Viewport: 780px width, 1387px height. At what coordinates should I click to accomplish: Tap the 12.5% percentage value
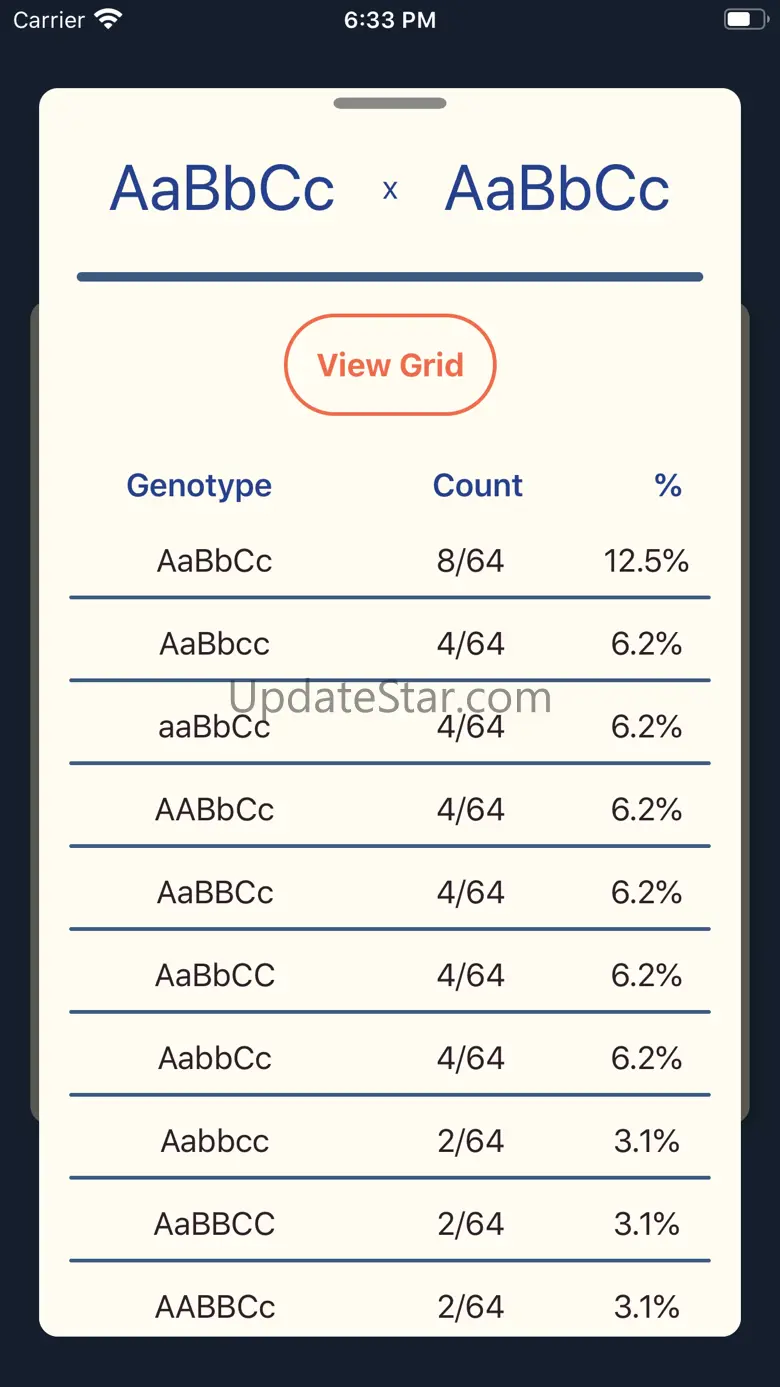click(646, 561)
